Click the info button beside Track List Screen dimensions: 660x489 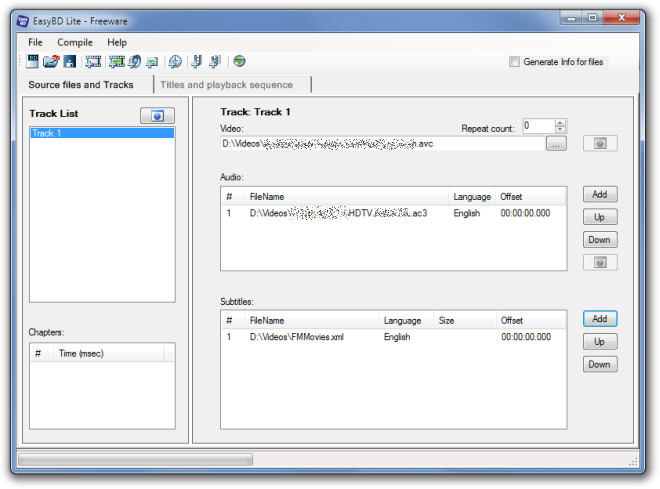pos(157,116)
